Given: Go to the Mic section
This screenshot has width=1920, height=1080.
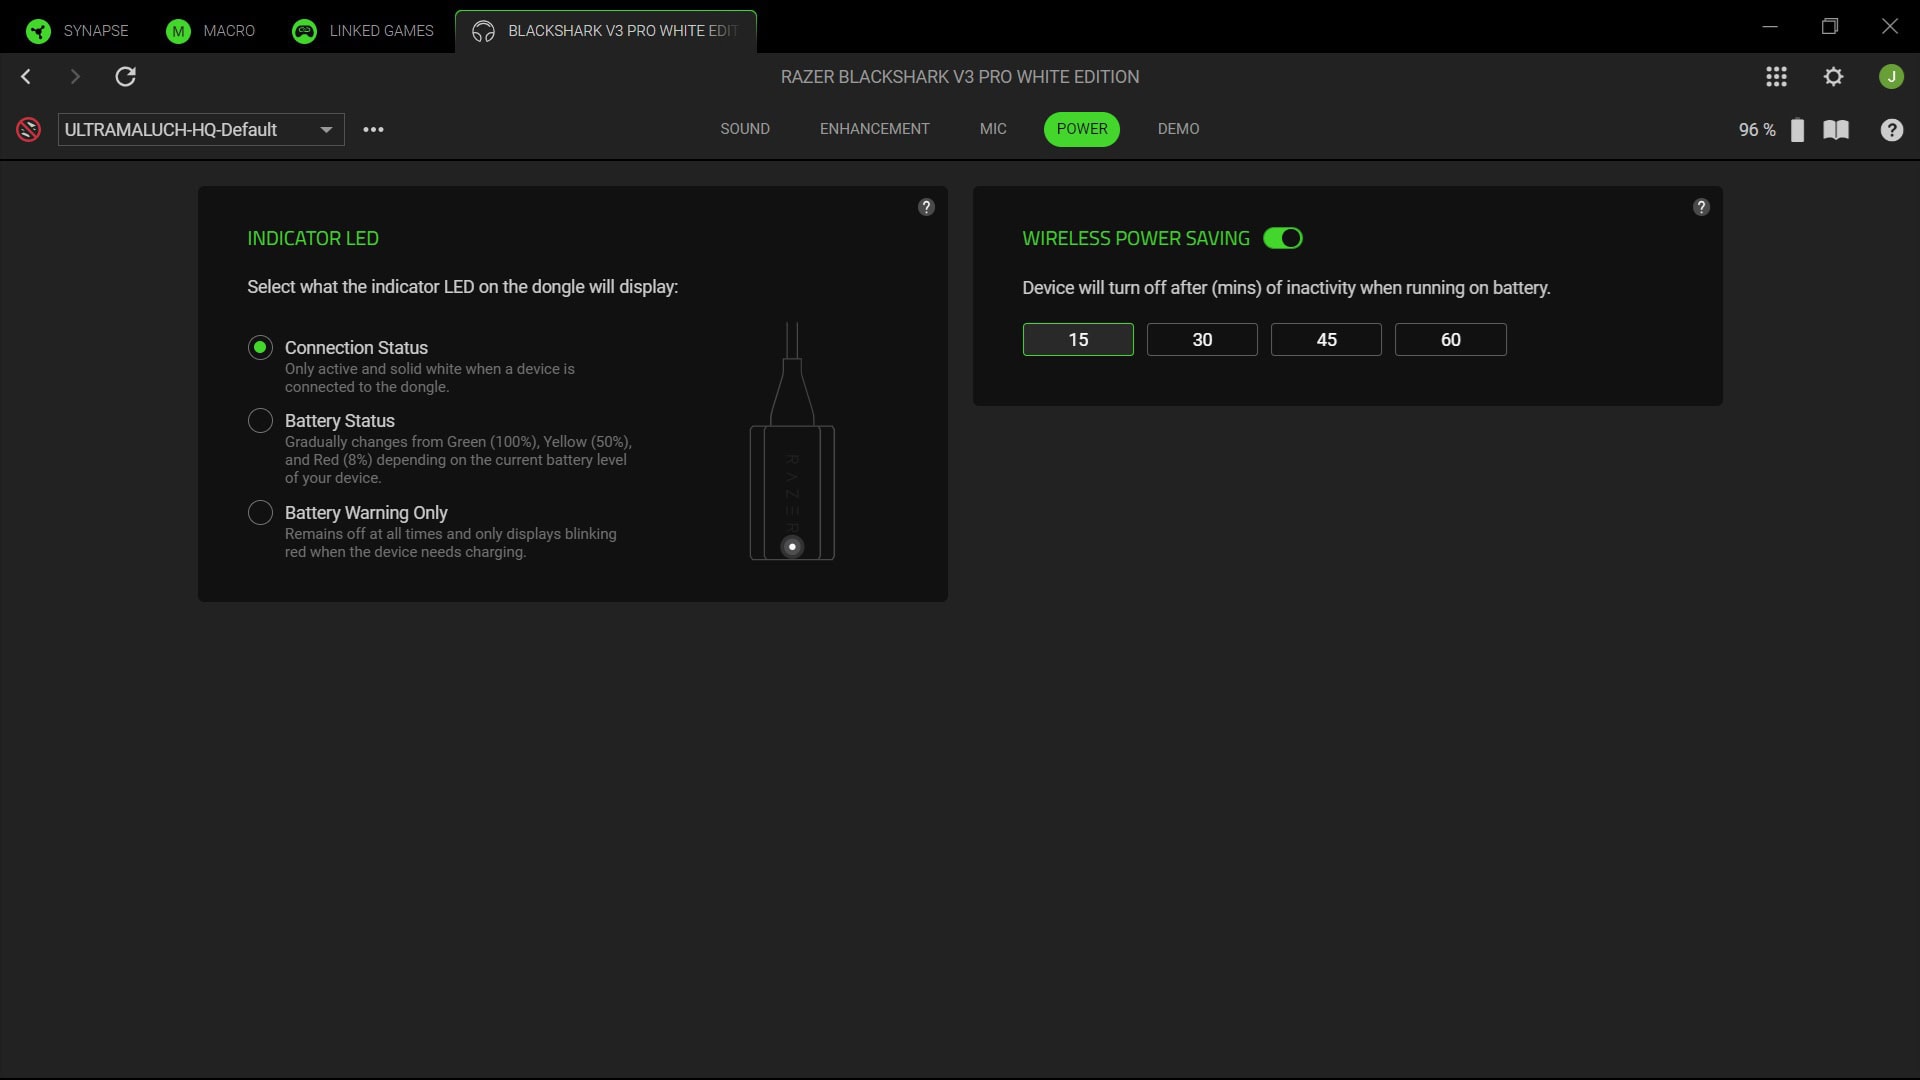Looking at the screenshot, I should click(x=993, y=129).
